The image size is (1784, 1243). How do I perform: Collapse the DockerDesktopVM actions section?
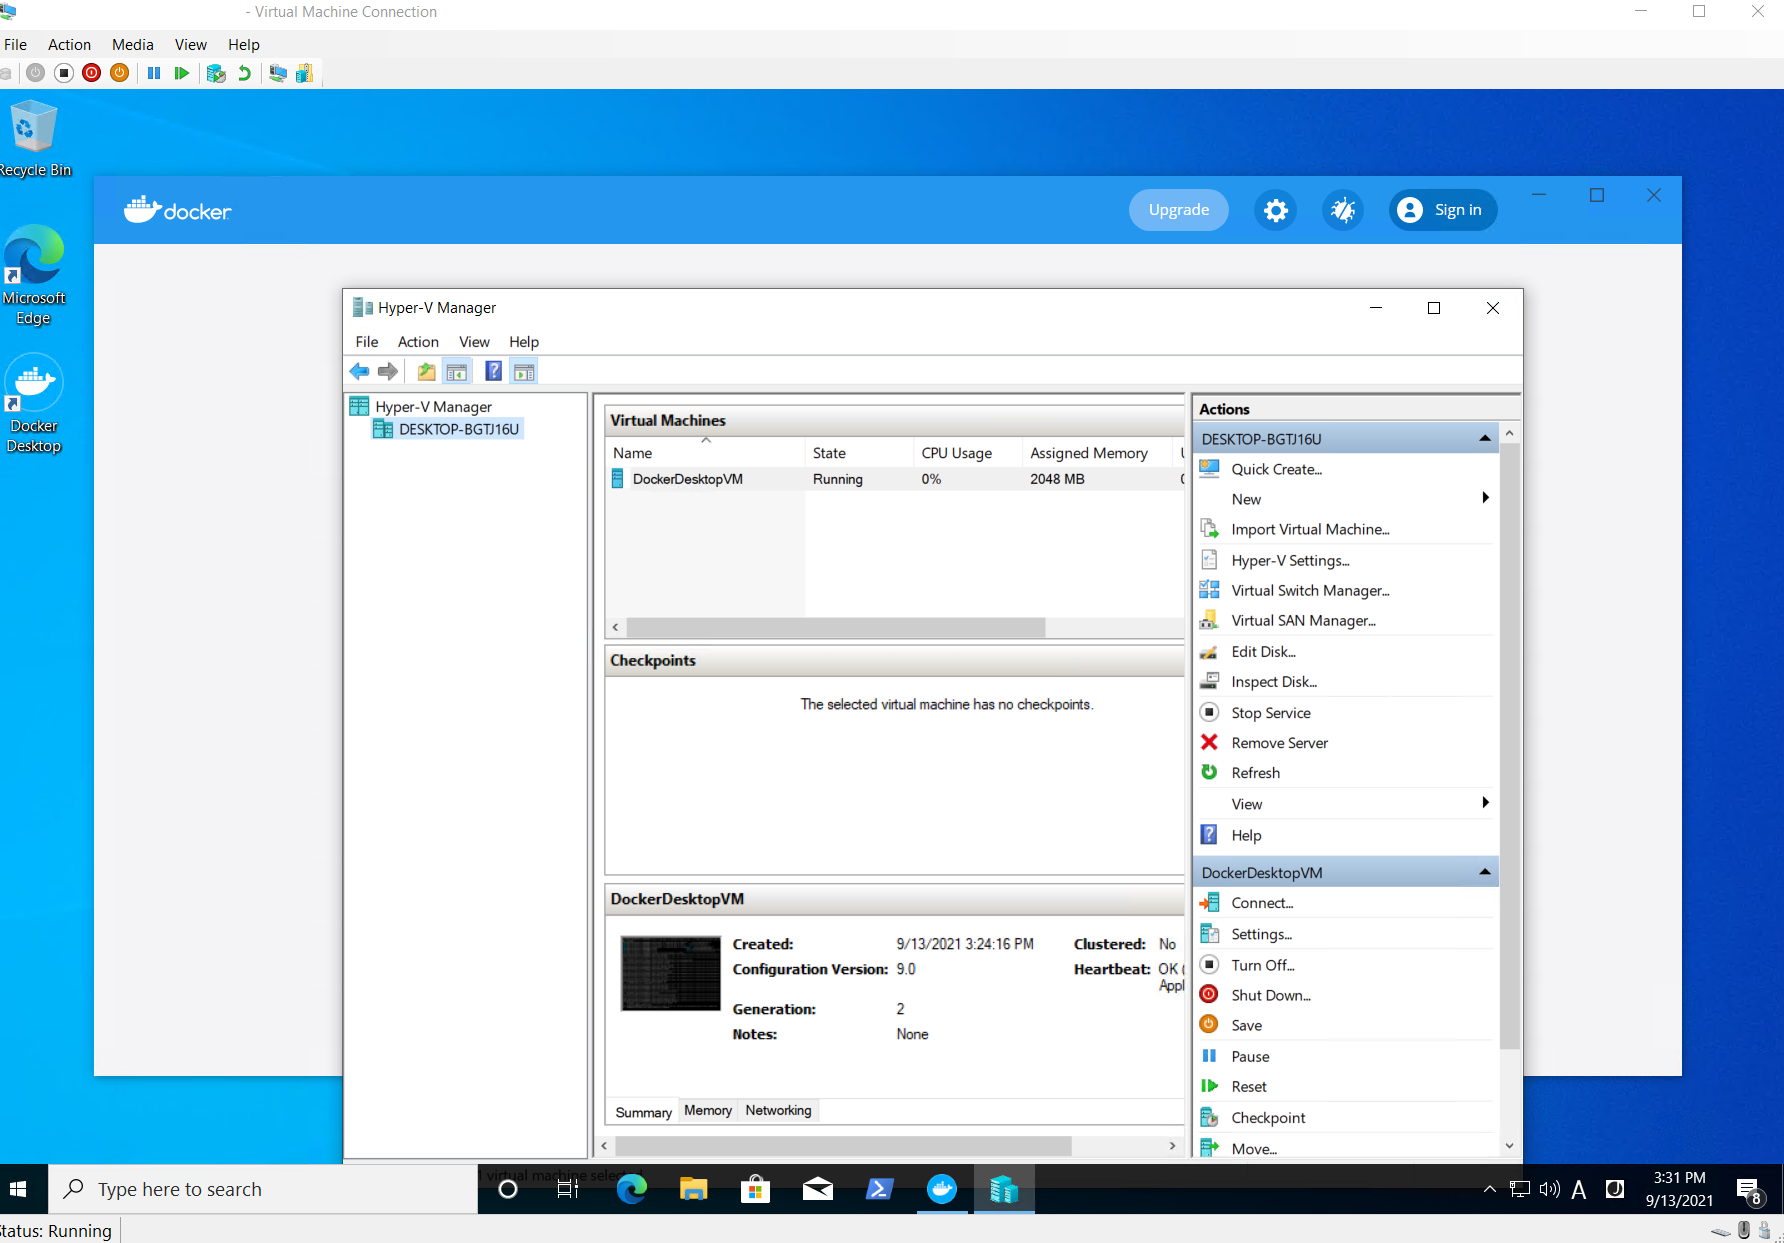pos(1485,873)
